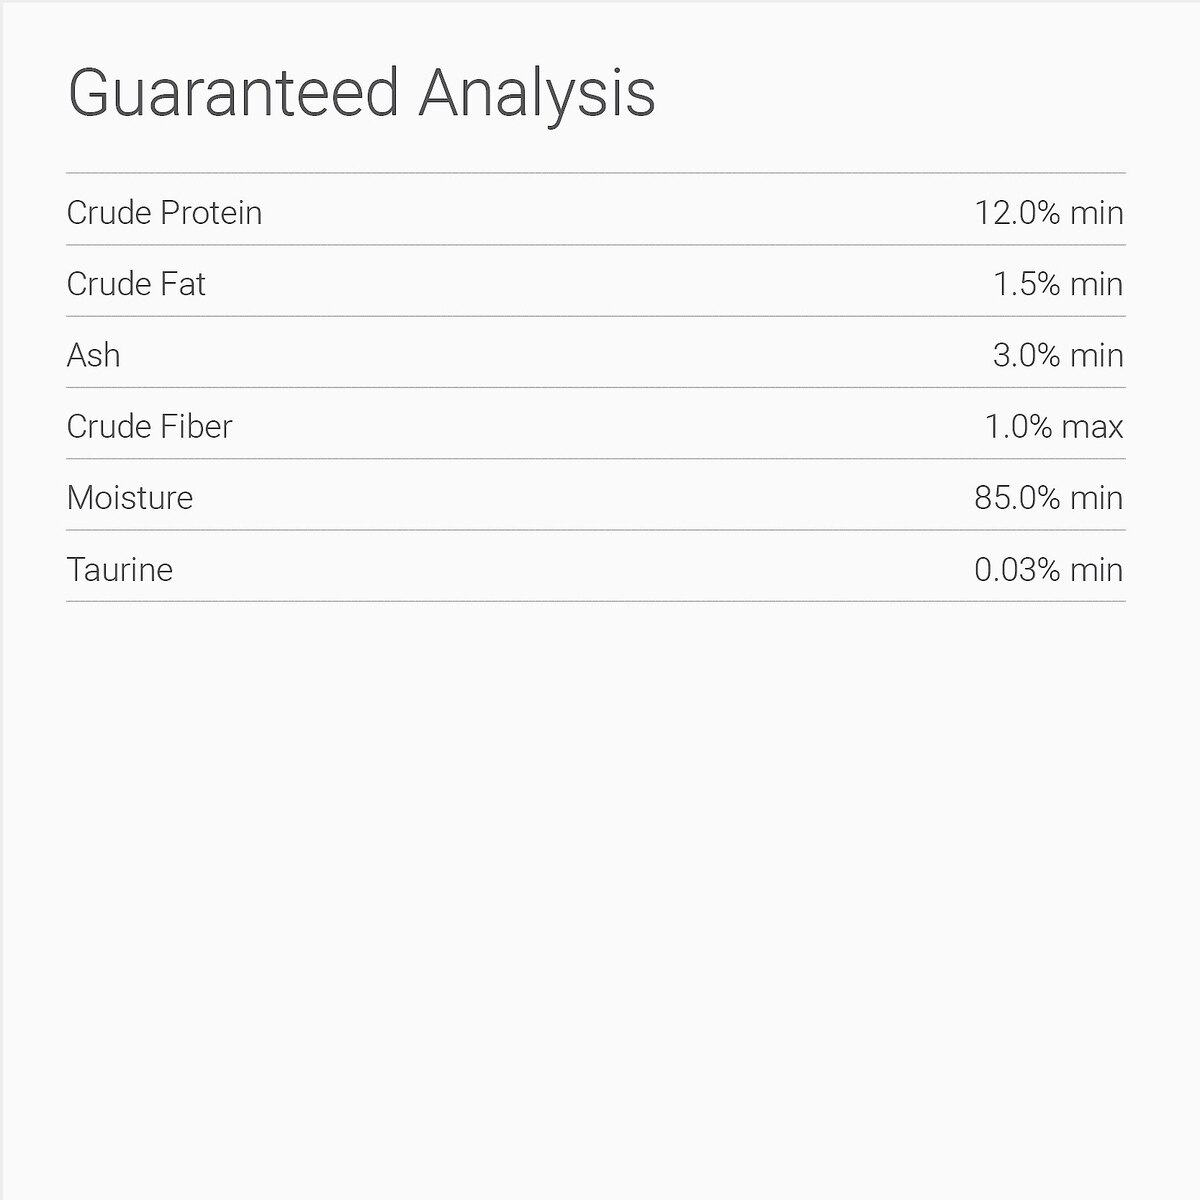Select the Moisture row label
This screenshot has width=1200, height=1200.
pos(130,498)
